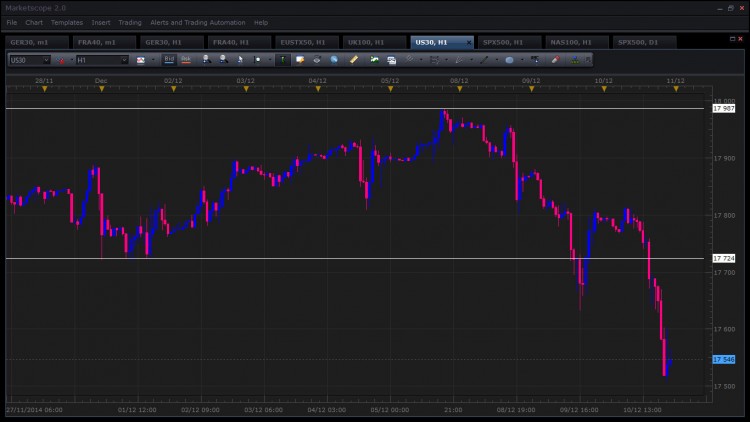Toggle Bid price display
The height and width of the screenshot is (422, 750).
tap(169, 59)
